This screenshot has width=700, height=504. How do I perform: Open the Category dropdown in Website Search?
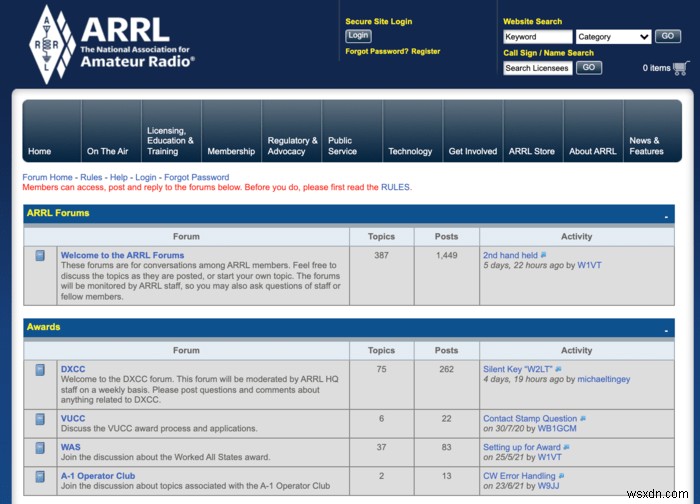tap(613, 37)
